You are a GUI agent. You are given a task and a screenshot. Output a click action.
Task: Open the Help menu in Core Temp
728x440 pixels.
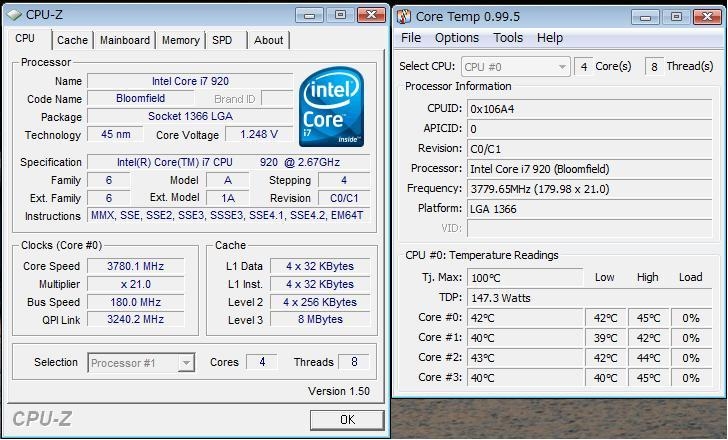(550, 38)
